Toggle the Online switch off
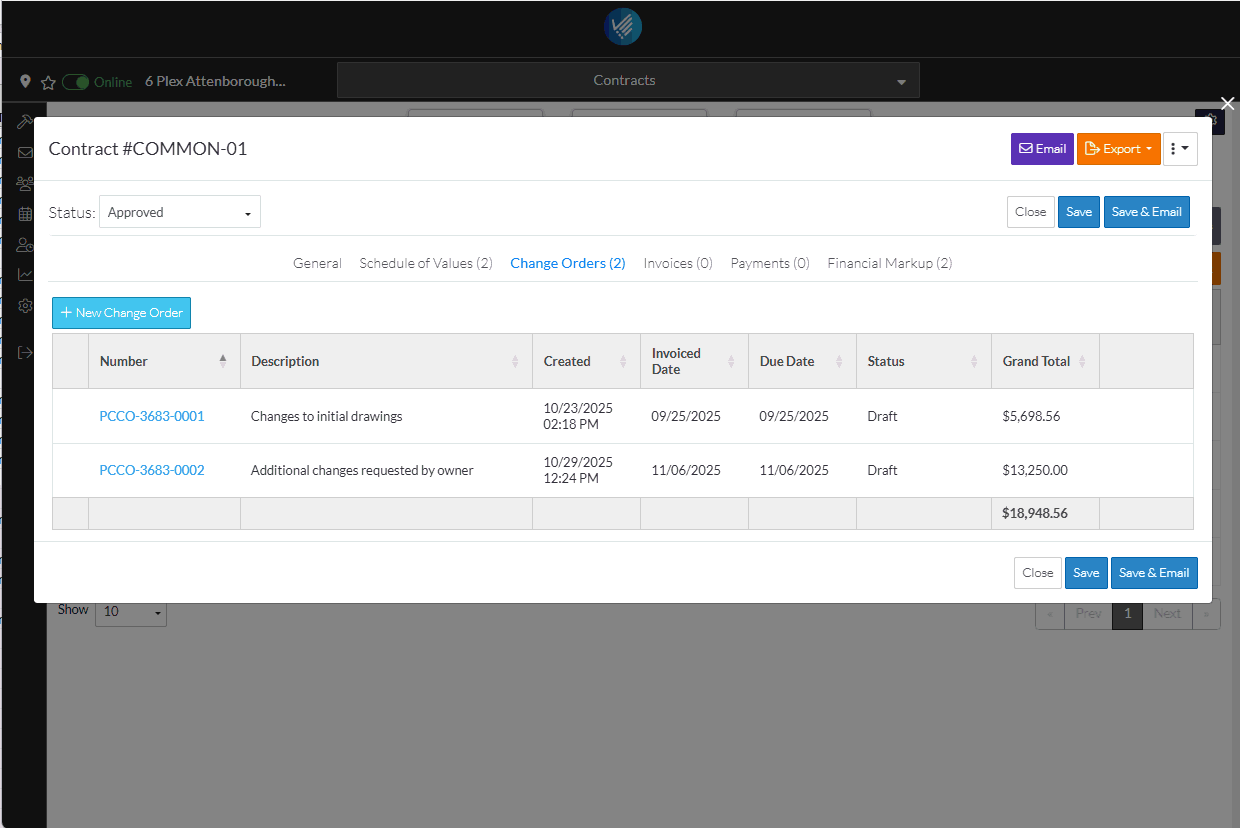 click(x=76, y=82)
